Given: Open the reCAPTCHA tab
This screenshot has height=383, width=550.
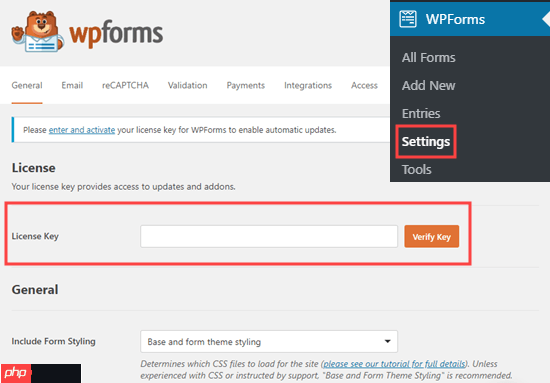Looking at the screenshot, I should [125, 85].
